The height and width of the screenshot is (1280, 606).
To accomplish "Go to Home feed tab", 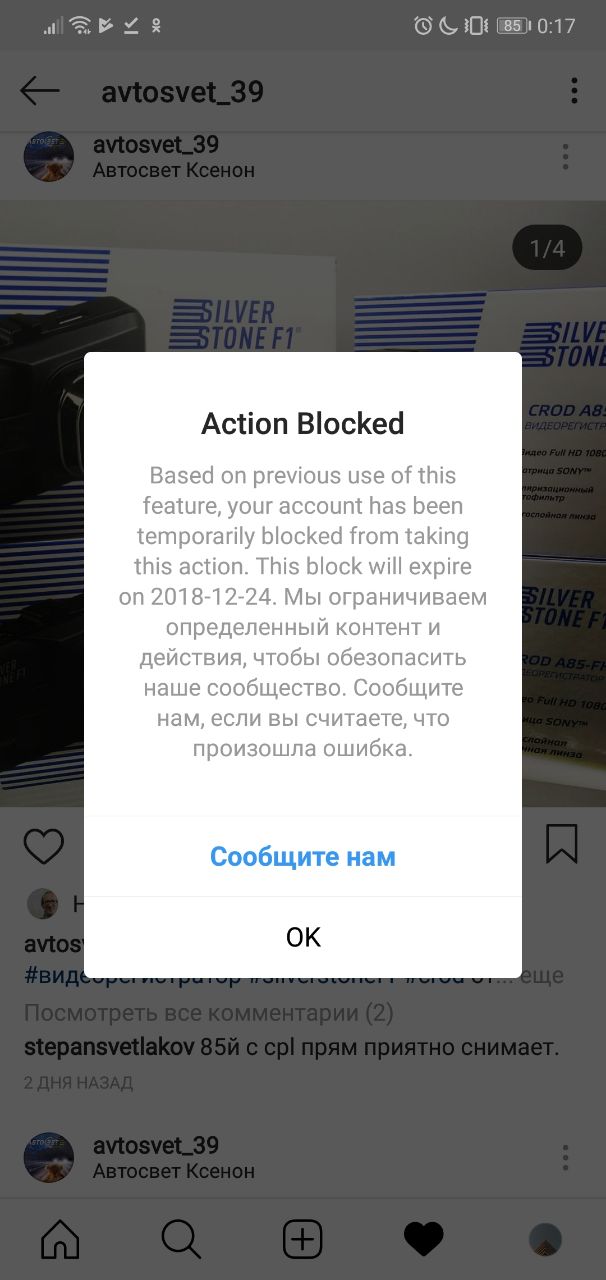I will tap(60, 1240).
